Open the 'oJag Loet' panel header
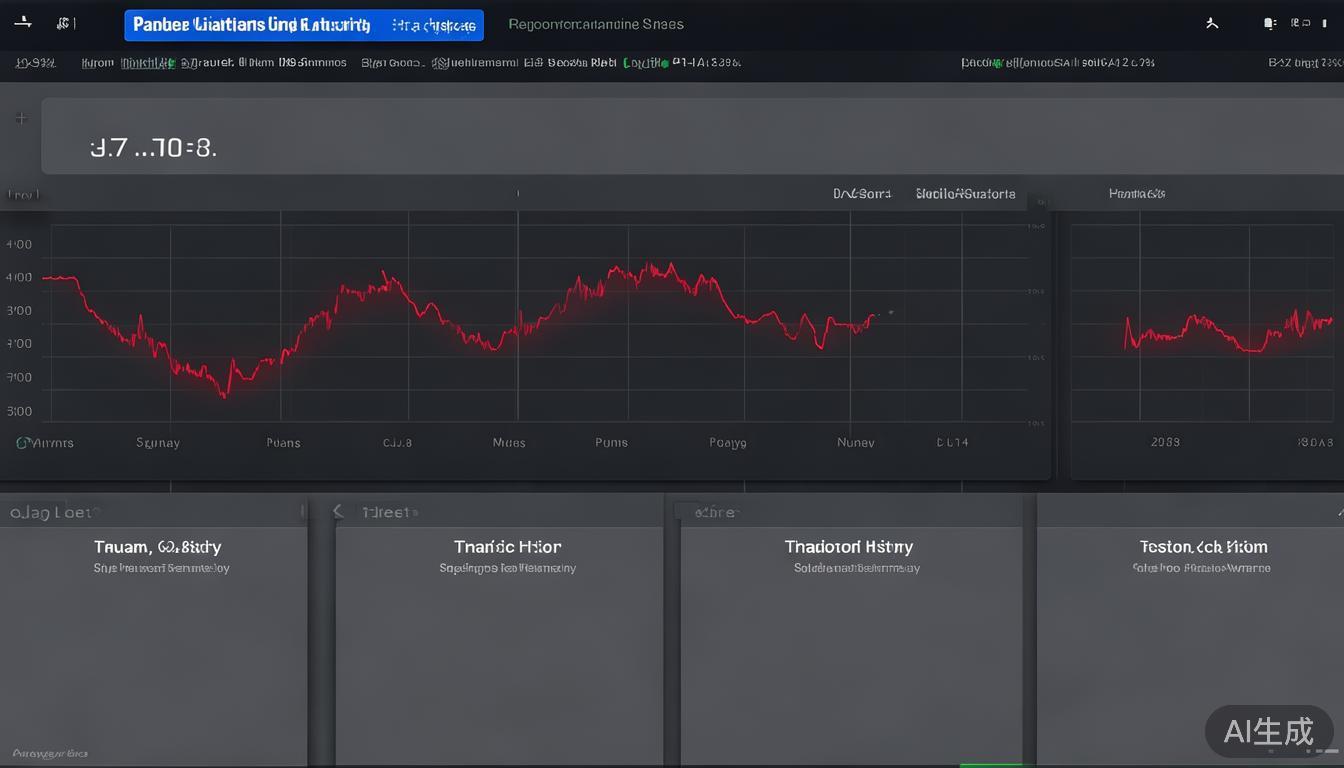The image size is (1344, 768). (x=50, y=512)
